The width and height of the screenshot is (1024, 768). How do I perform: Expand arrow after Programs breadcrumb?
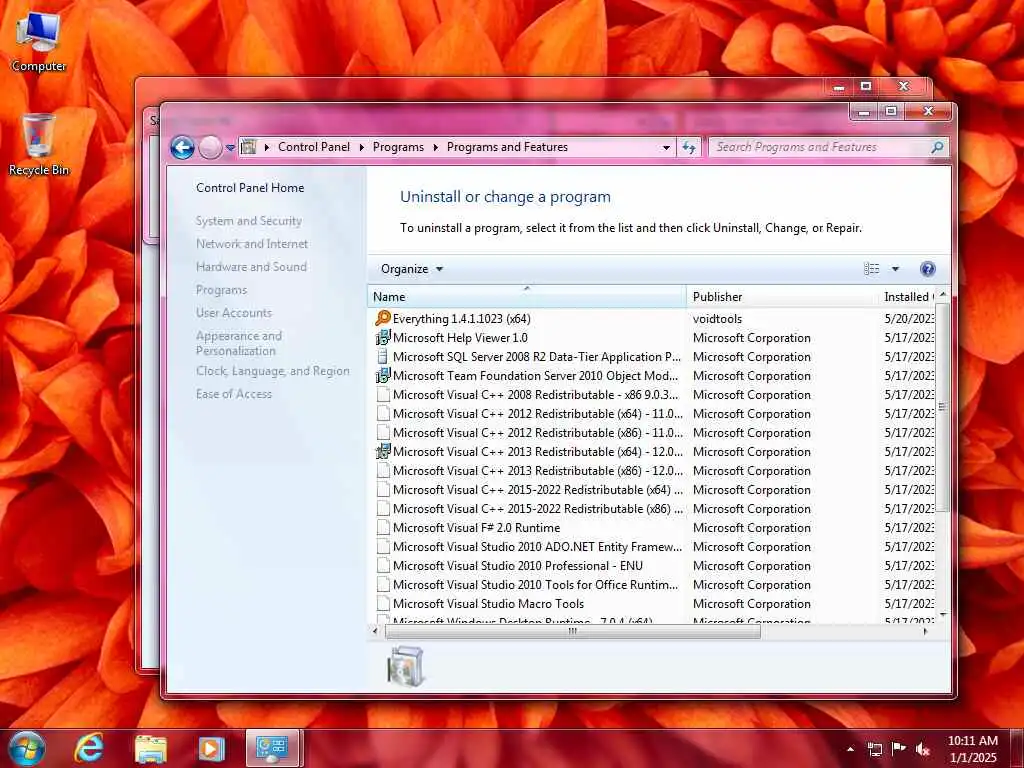click(x=436, y=148)
